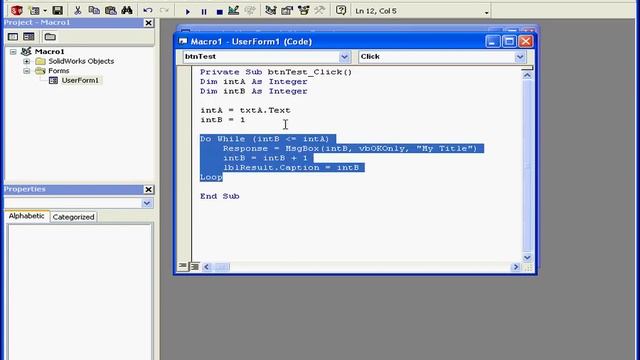Image resolution: width=640 pixels, height=360 pixels.
Task: Click the 'Loop' keyword line
Action: pyautogui.click(x=211, y=177)
